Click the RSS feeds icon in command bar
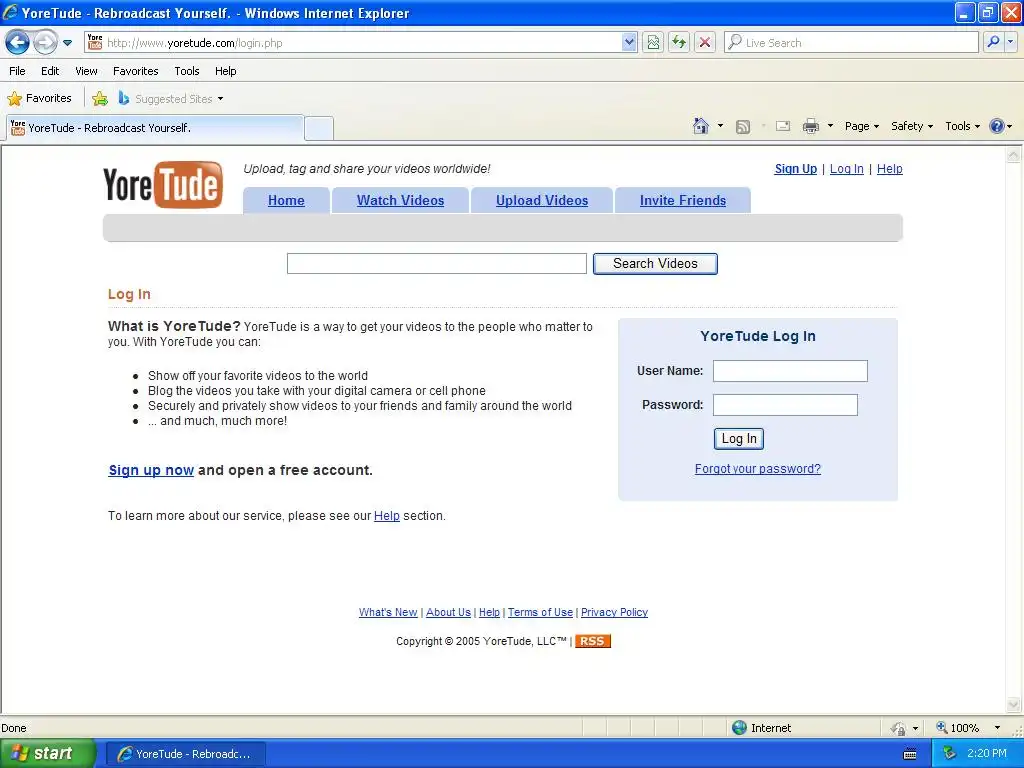 coord(743,127)
